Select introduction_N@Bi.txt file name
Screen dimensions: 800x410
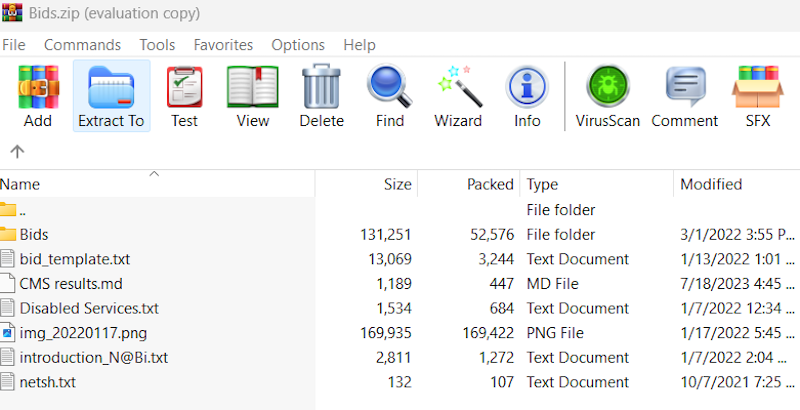click(94, 357)
